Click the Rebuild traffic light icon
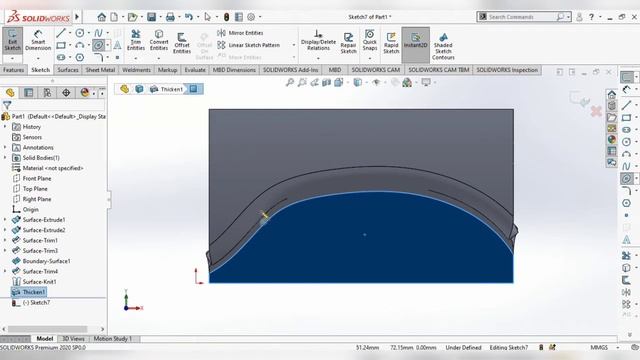640x360 pixels. point(227,17)
